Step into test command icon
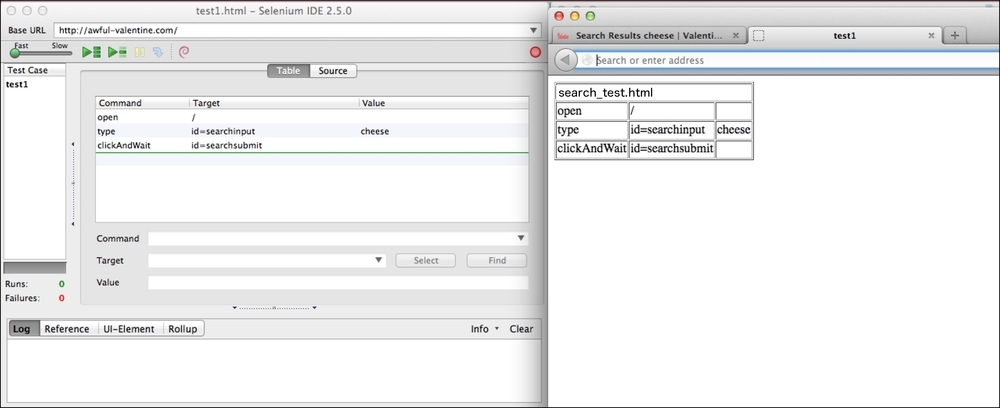This screenshot has height=408, width=1000. click(x=158, y=52)
